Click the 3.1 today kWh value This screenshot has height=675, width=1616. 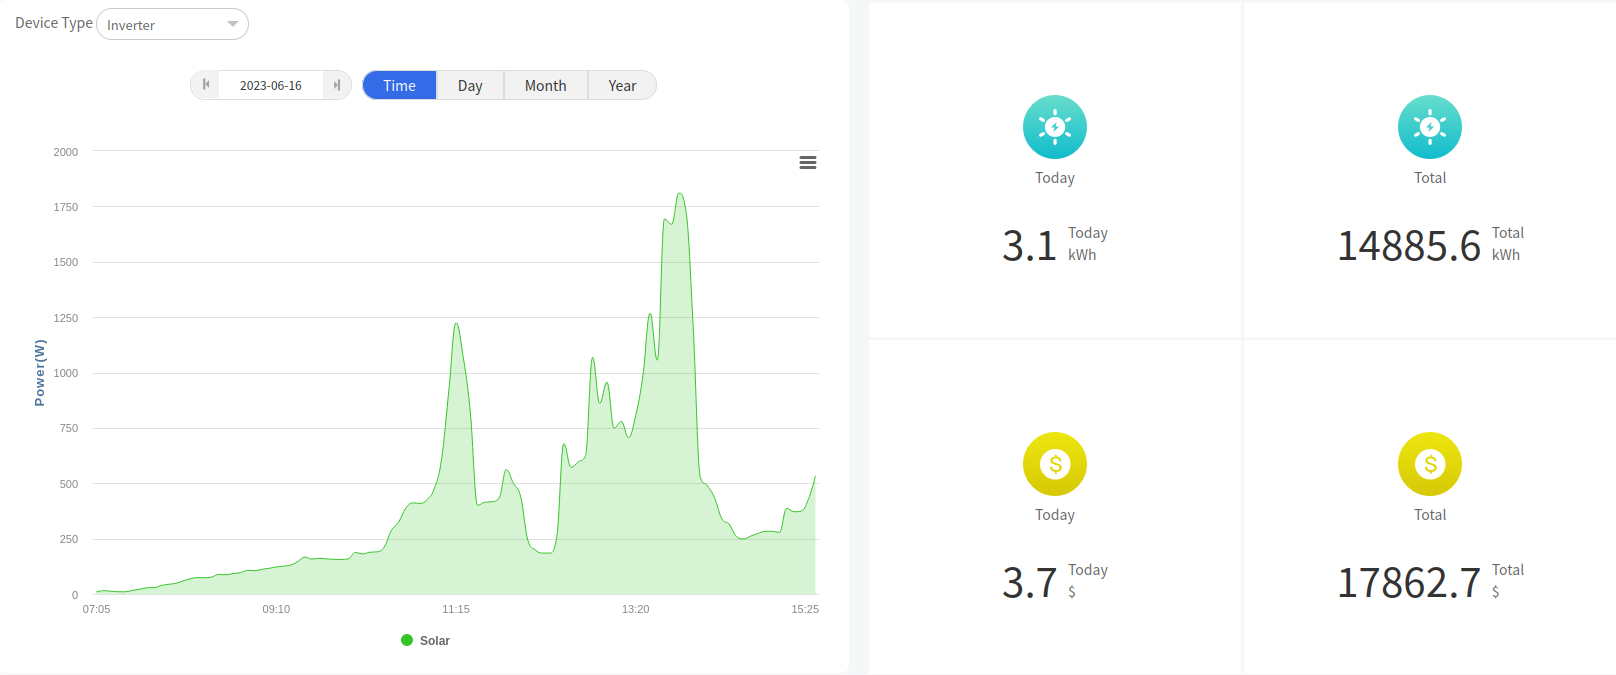click(1029, 246)
